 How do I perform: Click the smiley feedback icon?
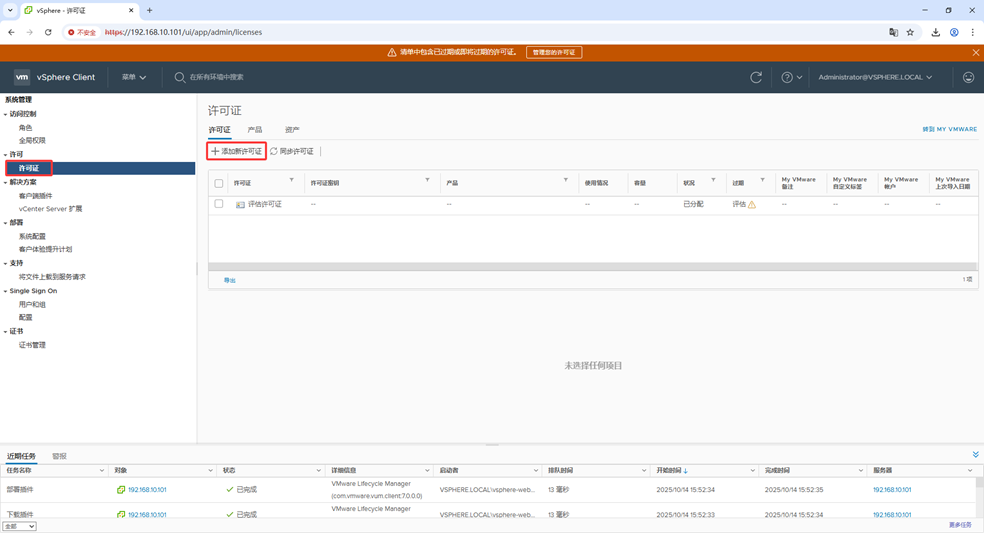(x=968, y=77)
